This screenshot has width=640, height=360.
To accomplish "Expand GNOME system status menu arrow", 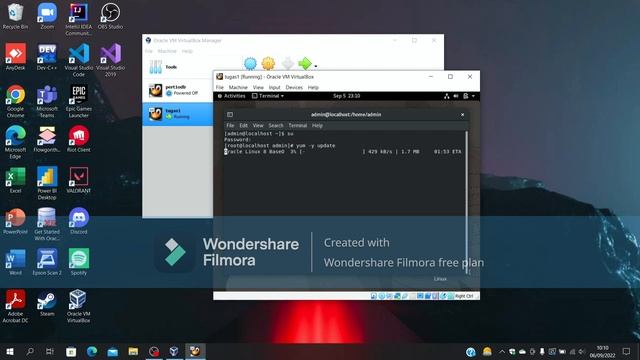I will (473, 96).
